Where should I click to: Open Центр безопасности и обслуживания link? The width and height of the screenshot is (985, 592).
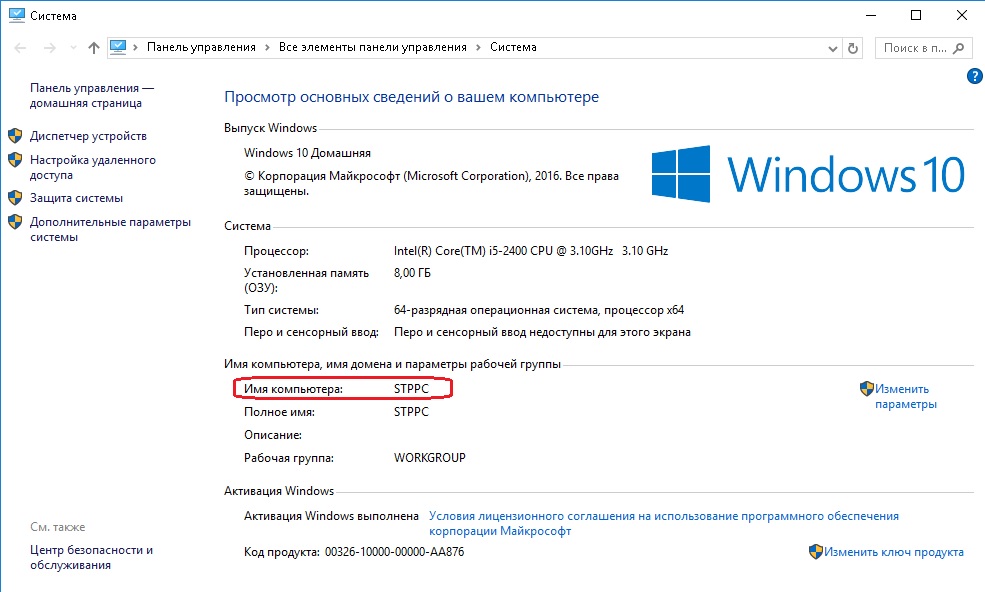tap(91, 557)
